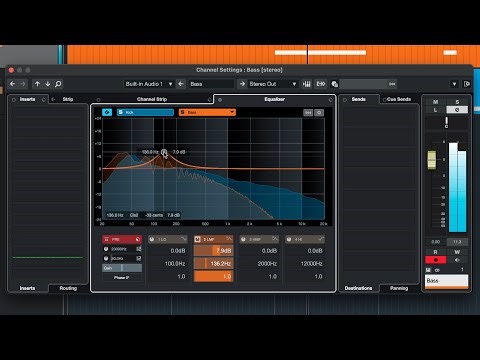Solo the Bass channel in EQ header
The height and width of the screenshot is (360, 480).
click(x=183, y=112)
